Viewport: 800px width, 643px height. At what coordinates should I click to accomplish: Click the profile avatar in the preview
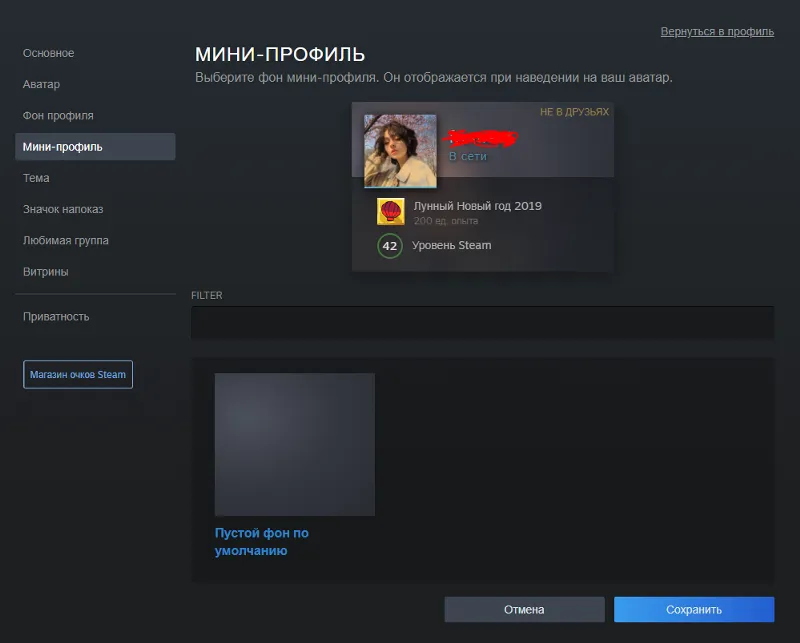tap(400, 151)
